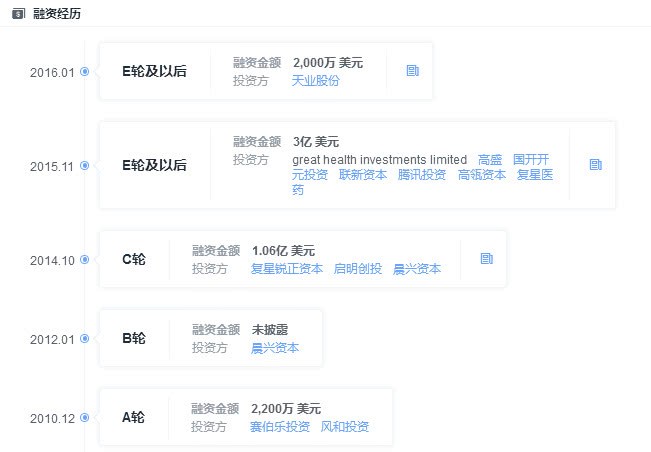Visit the 联新资本 investor page
The image size is (651, 452).
pyautogui.click(x=363, y=174)
